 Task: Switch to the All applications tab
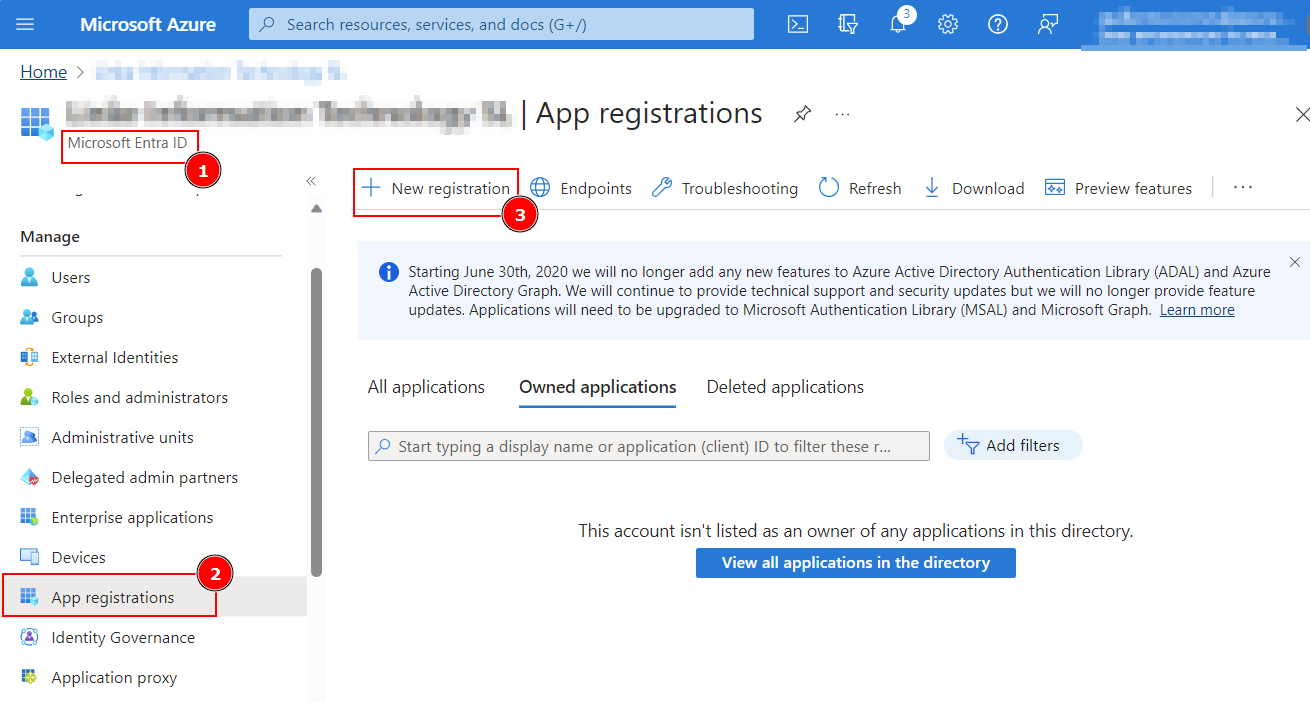coord(426,387)
